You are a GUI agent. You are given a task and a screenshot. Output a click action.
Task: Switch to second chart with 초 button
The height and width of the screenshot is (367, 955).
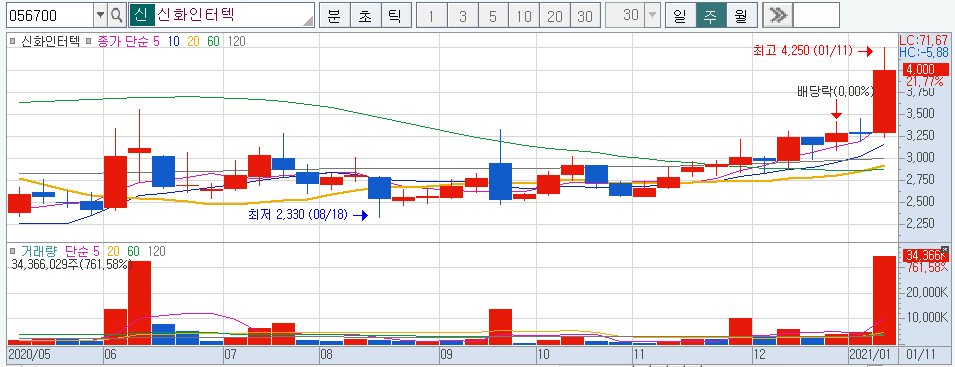pos(365,16)
